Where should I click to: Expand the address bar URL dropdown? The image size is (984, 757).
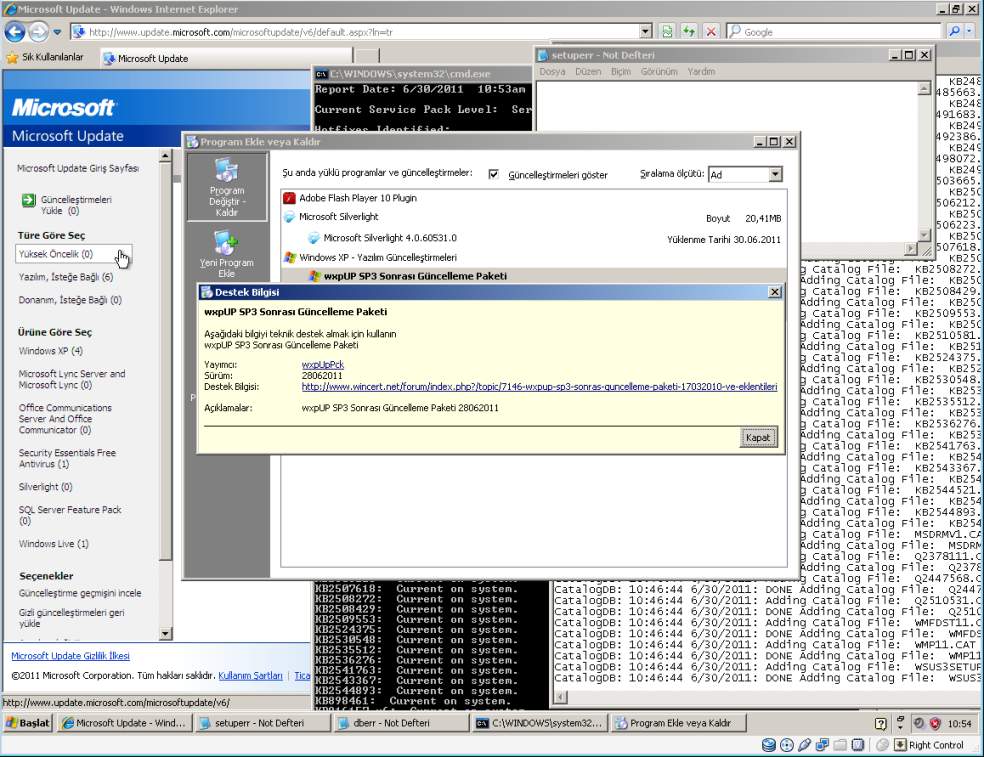(645, 32)
